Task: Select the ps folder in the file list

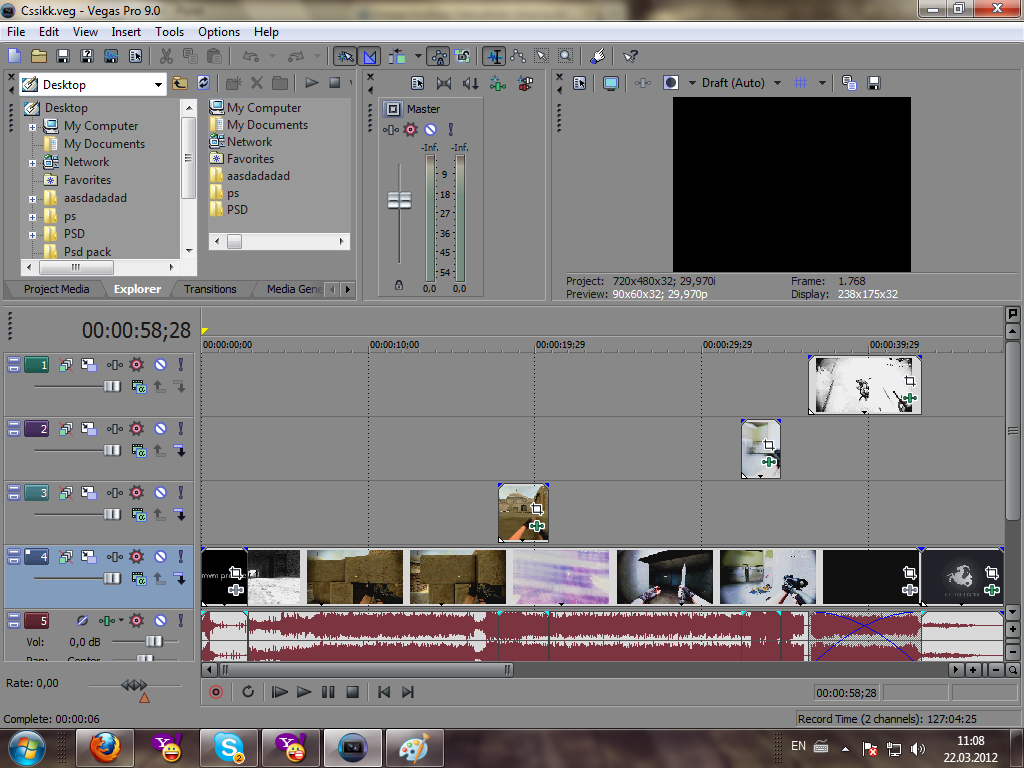Action: click(232, 193)
